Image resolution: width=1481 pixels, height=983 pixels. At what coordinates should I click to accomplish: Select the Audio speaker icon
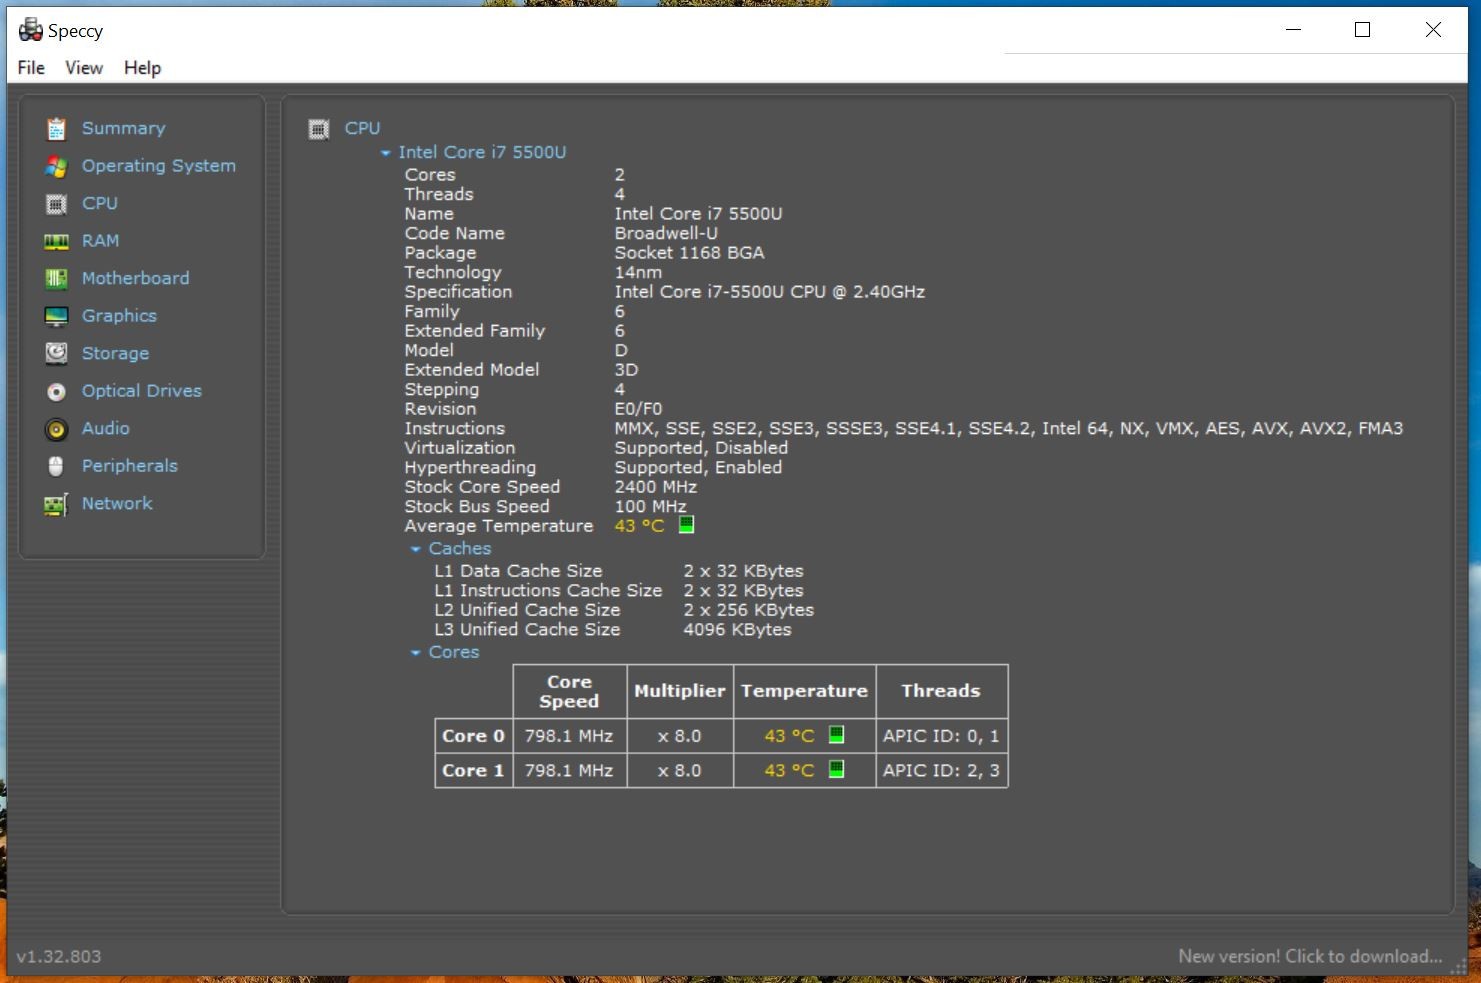[x=56, y=429]
